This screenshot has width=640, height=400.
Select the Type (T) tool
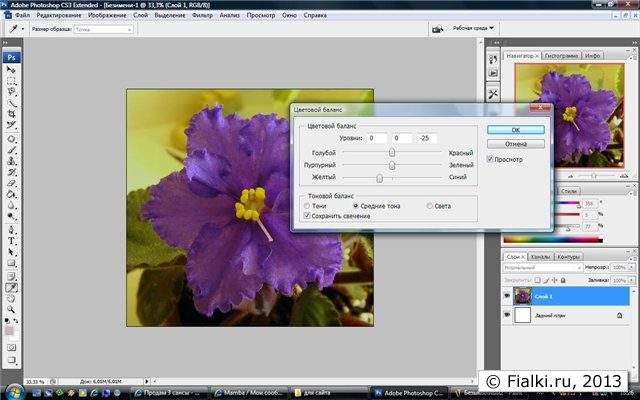click(x=12, y=241)
